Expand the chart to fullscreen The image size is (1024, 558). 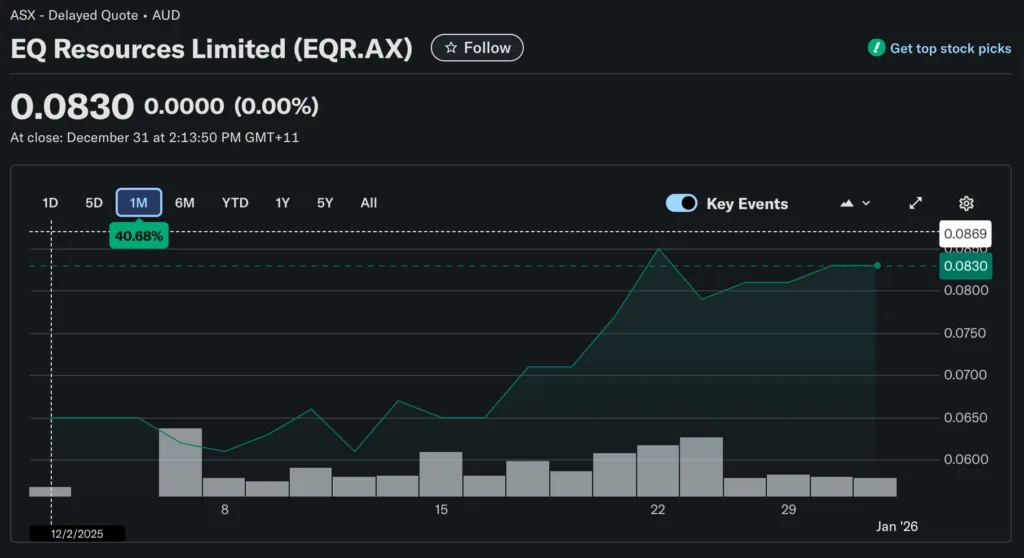click(915, 203)
